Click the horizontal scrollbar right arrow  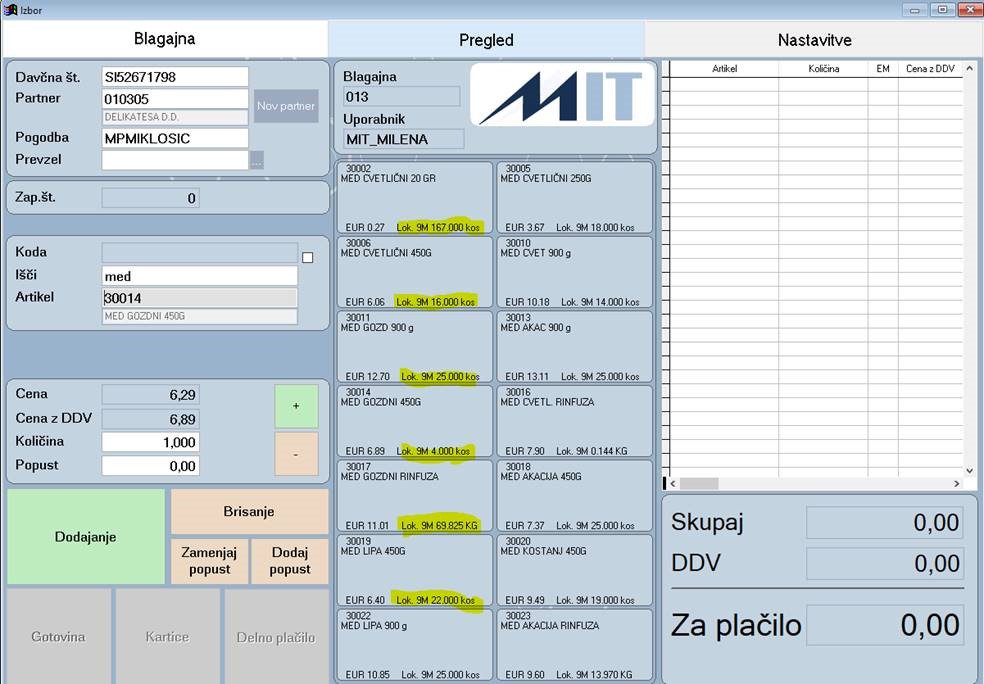(956, 484)
